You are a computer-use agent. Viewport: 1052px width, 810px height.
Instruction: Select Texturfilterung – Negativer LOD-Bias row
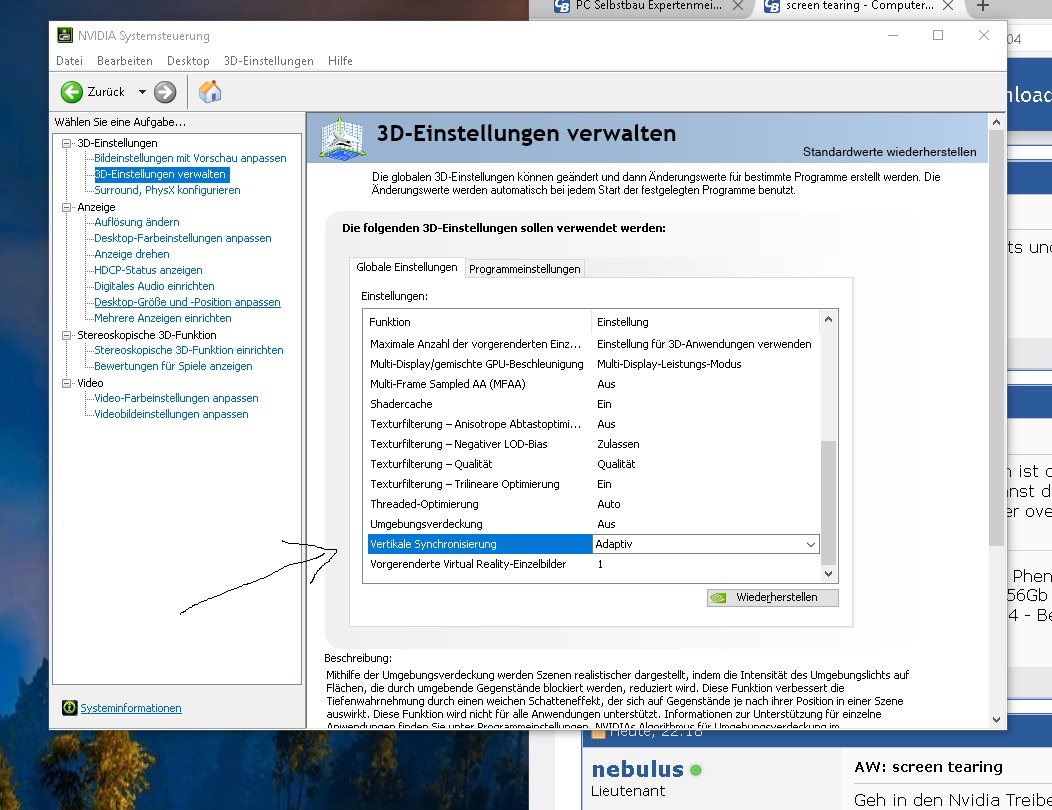click(x=593, y=444)
